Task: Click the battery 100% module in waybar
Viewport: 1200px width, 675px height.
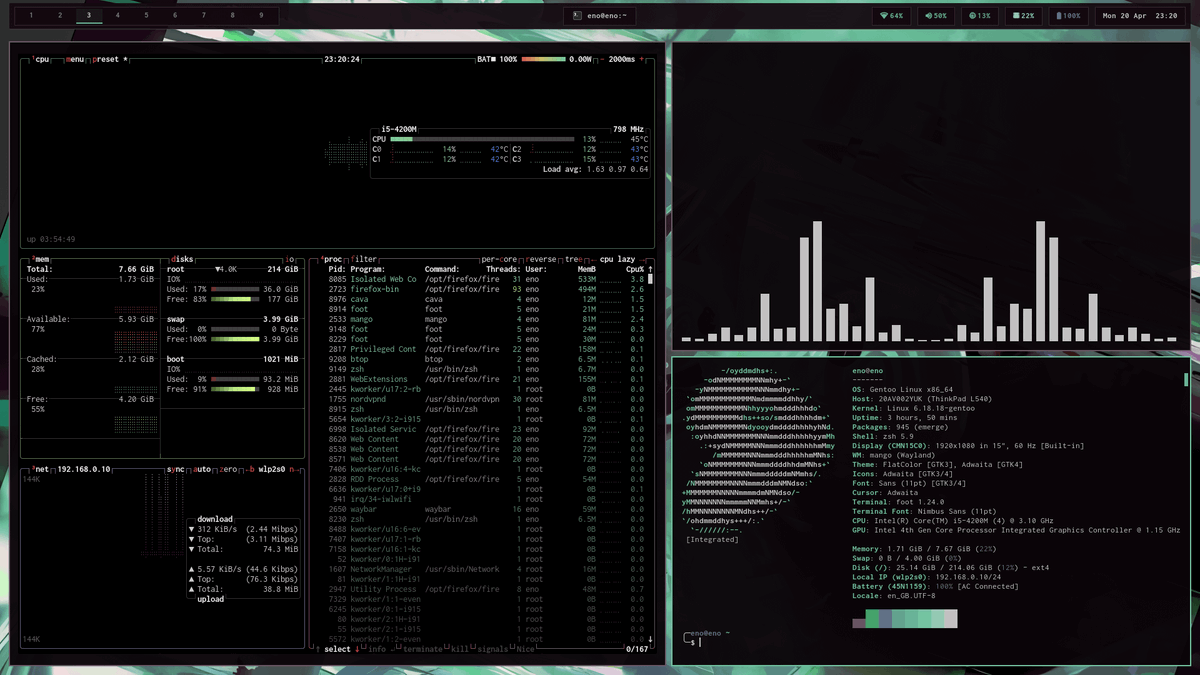Action: tap(1067, 16)
